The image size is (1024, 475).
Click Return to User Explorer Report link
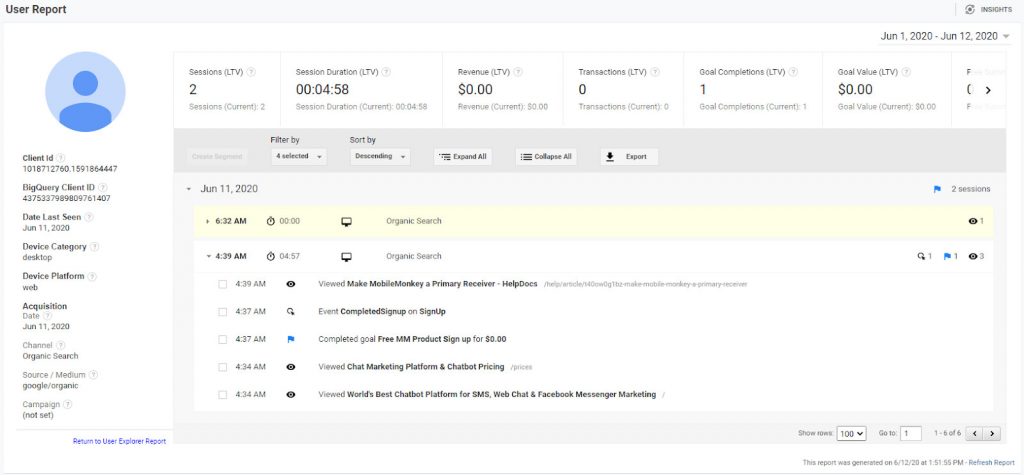tap(120, 442)
